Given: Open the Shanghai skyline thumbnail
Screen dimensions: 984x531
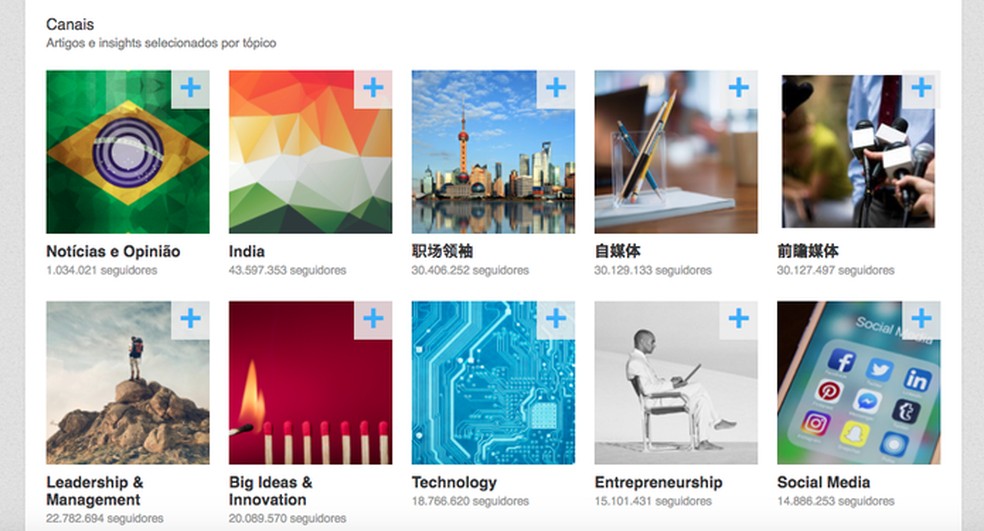Looking at the screenshot, I should pos(493,152).
